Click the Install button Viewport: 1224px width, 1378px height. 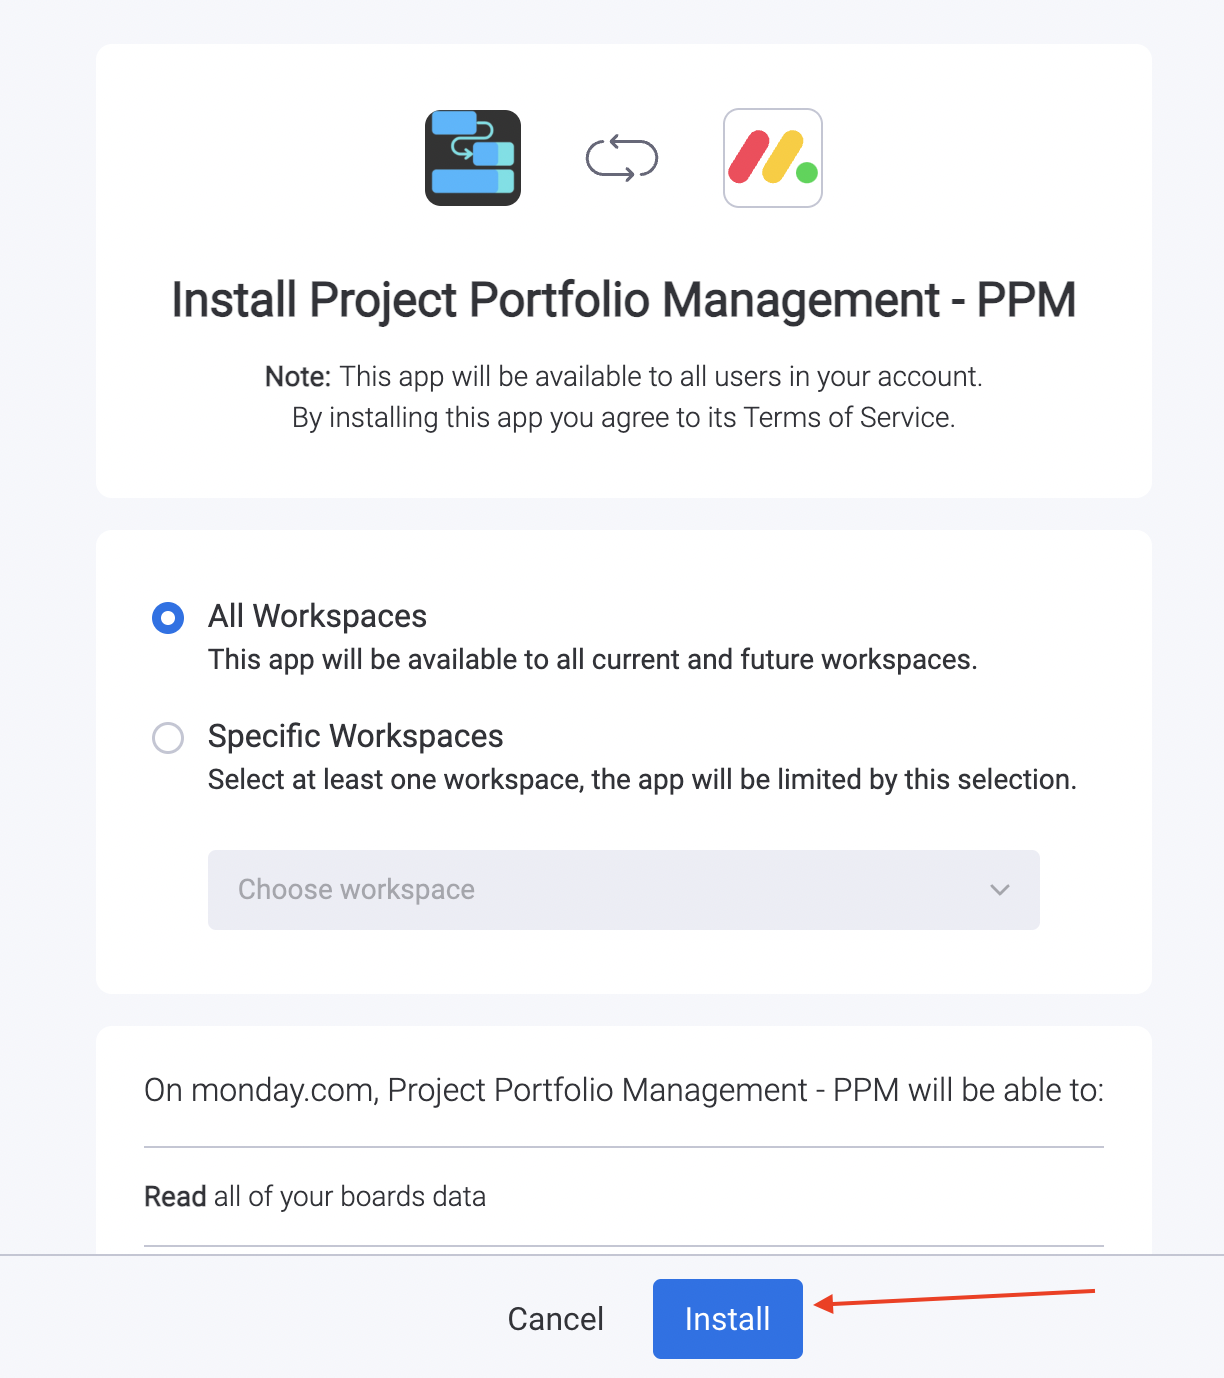727,1318
